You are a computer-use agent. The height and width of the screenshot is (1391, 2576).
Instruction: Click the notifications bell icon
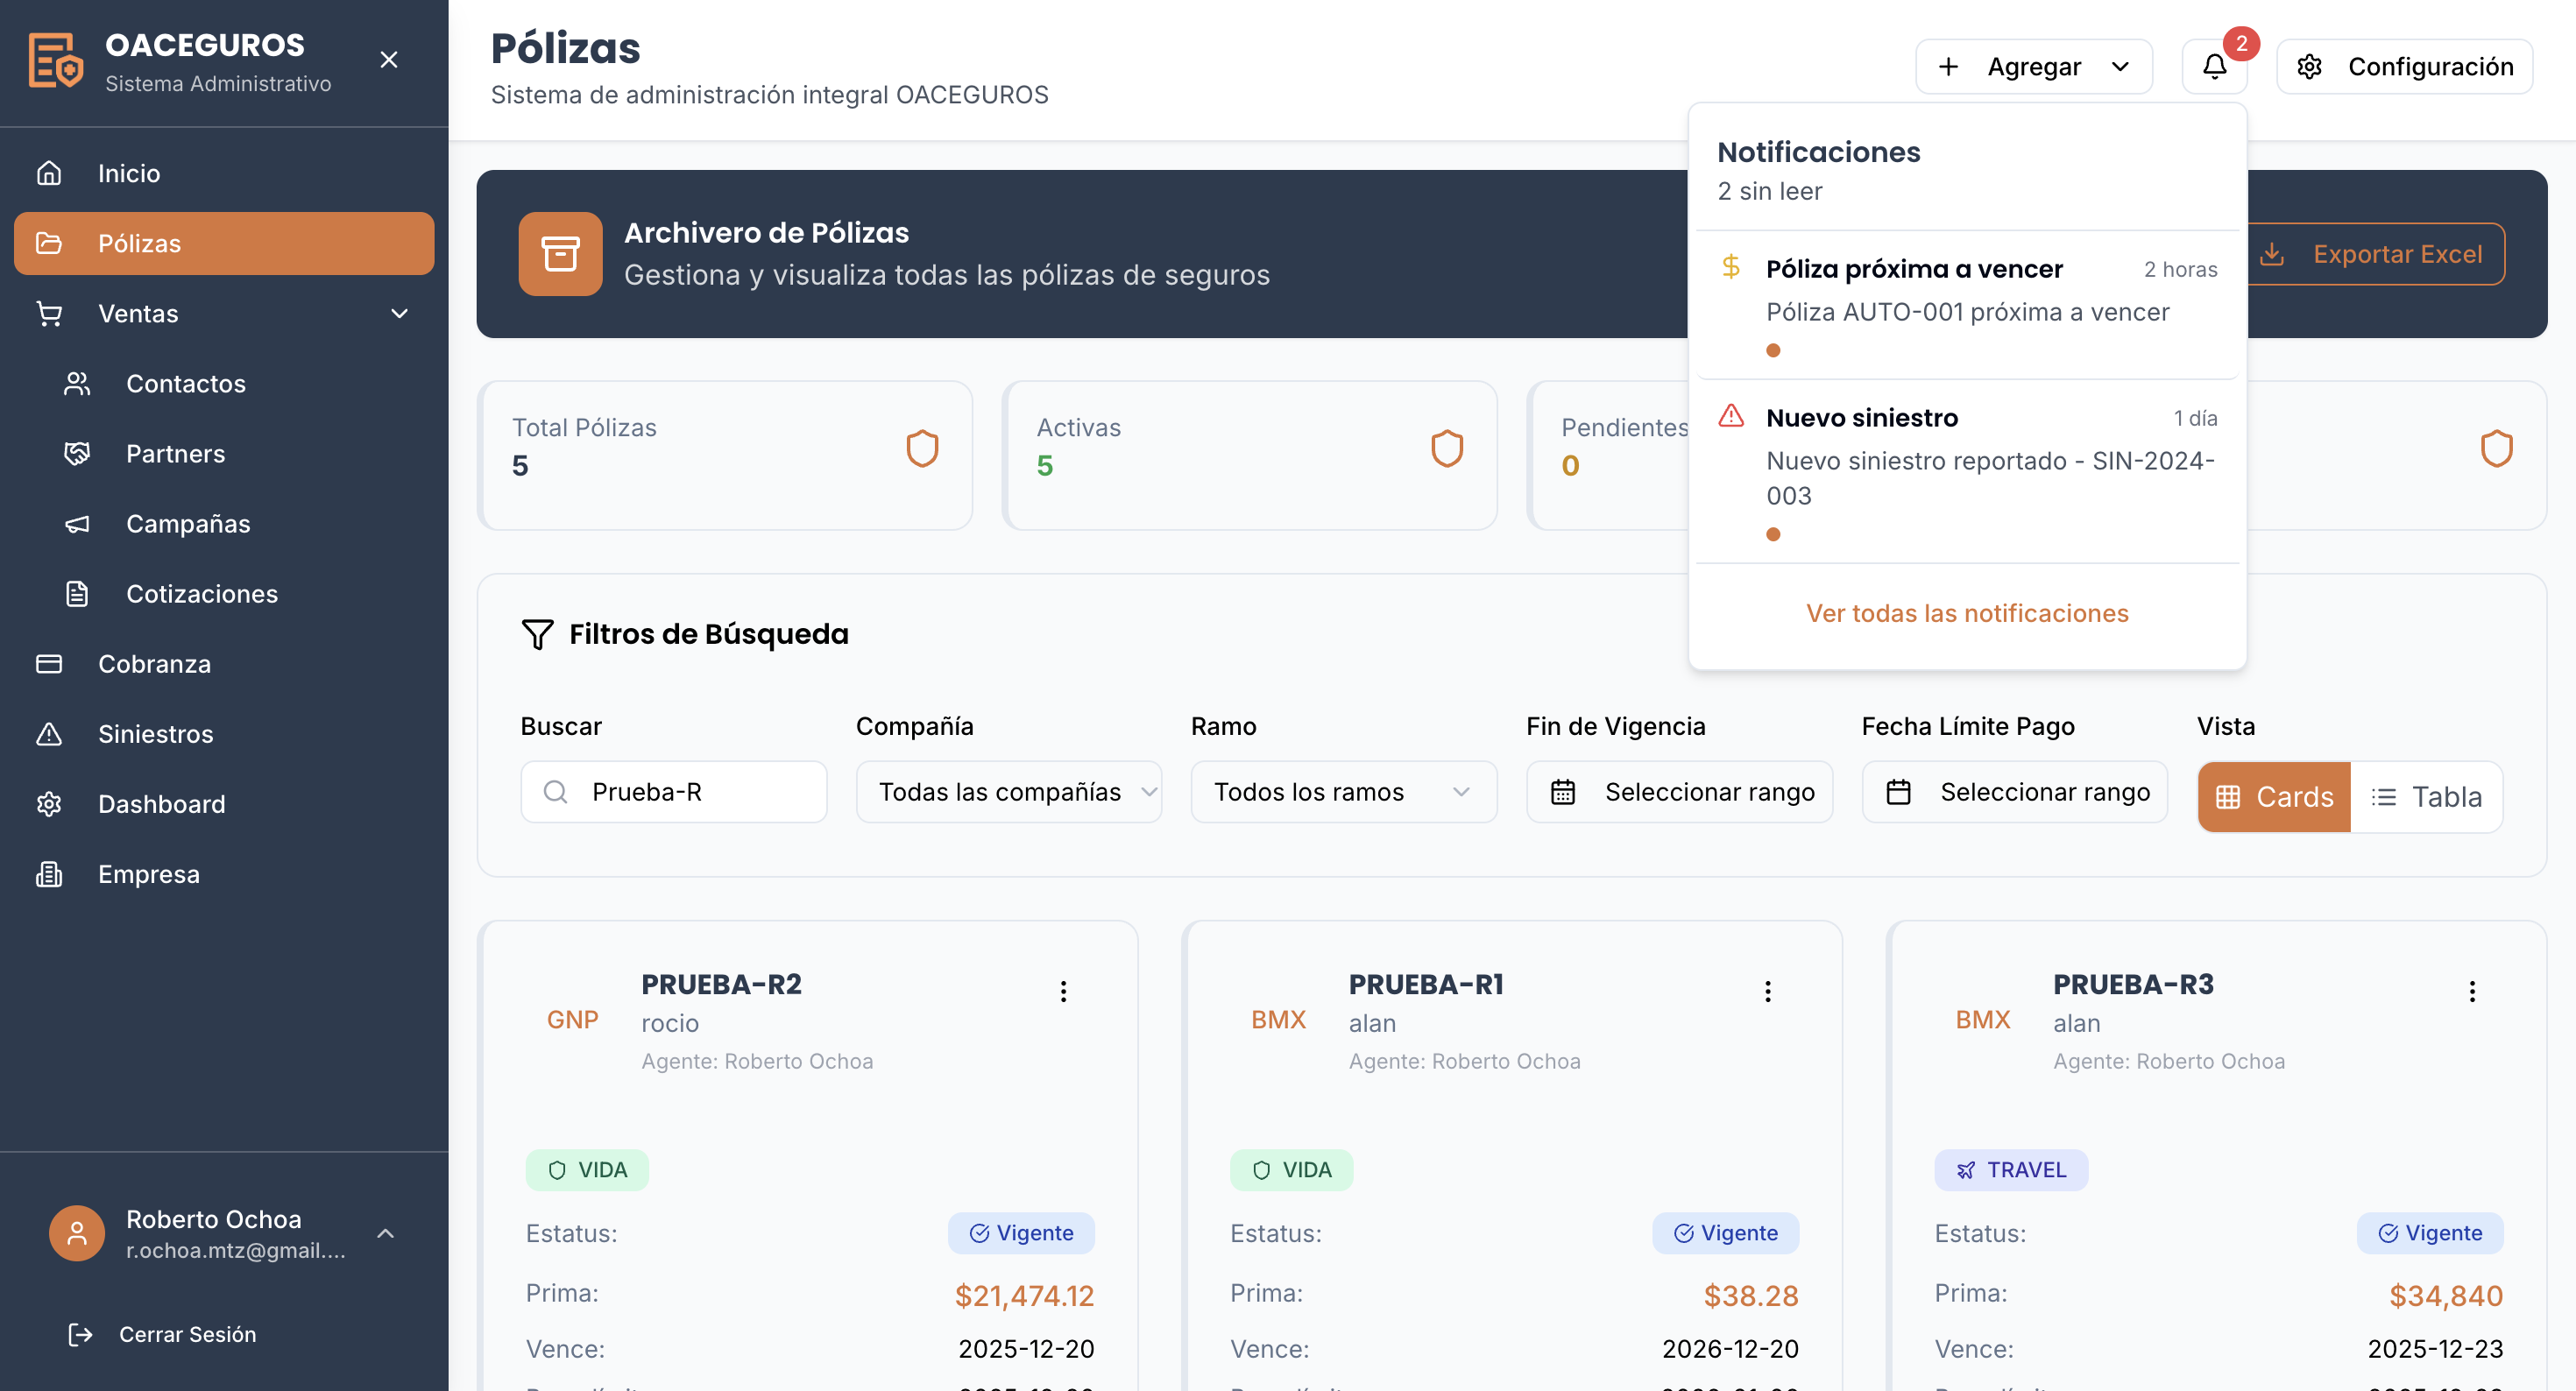point(2214,66)
